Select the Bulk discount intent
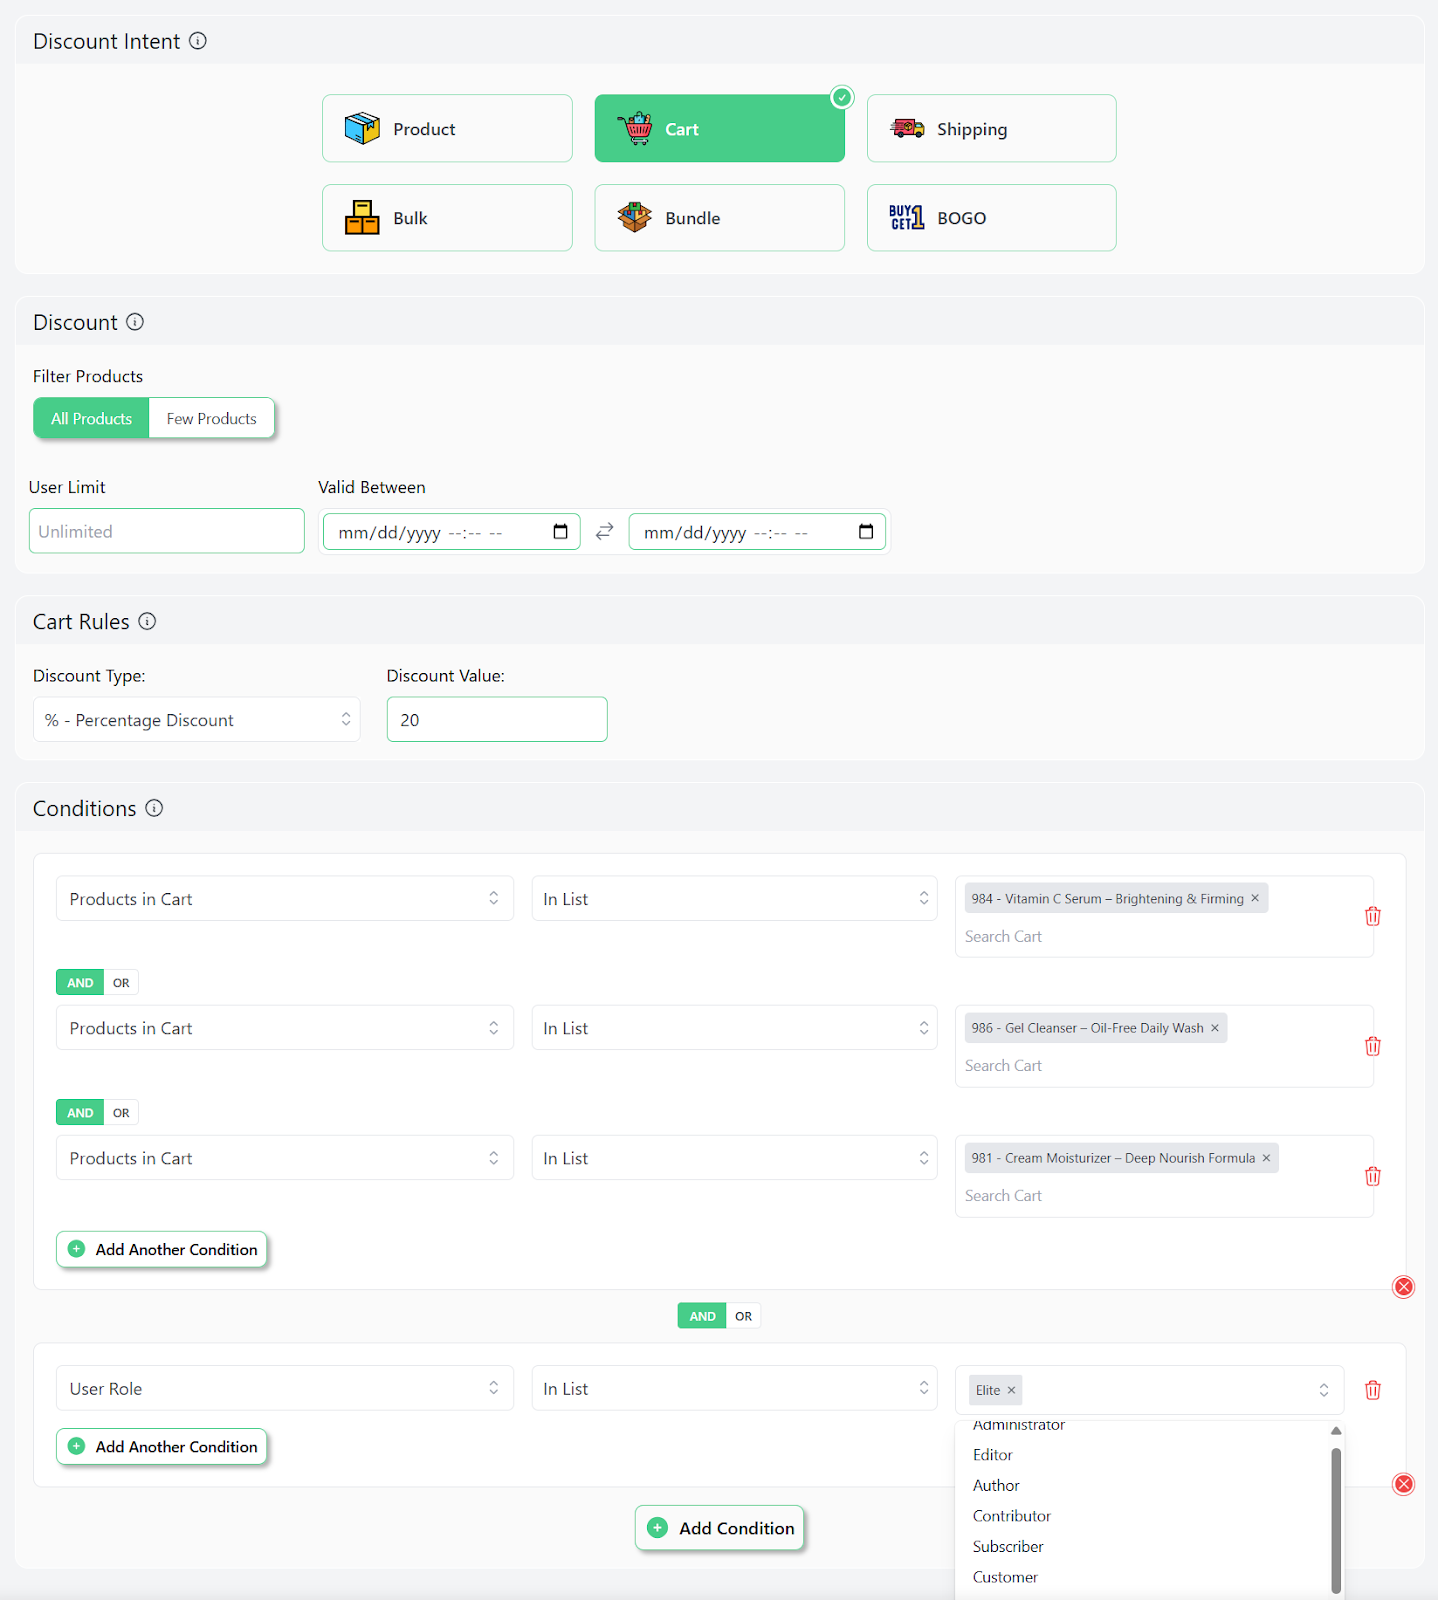Image resolution: width=1438 pixels, height=1600 pixels. (x=447, y=217)
